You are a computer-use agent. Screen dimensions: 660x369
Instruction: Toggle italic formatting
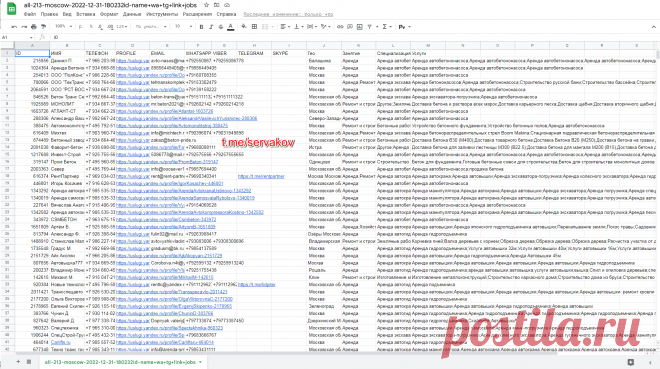(x=211, y=27)
